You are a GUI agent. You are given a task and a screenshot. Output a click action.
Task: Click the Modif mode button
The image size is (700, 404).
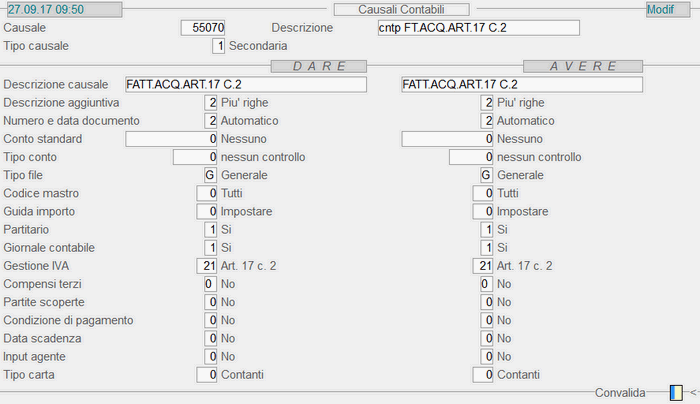point(668,9)
